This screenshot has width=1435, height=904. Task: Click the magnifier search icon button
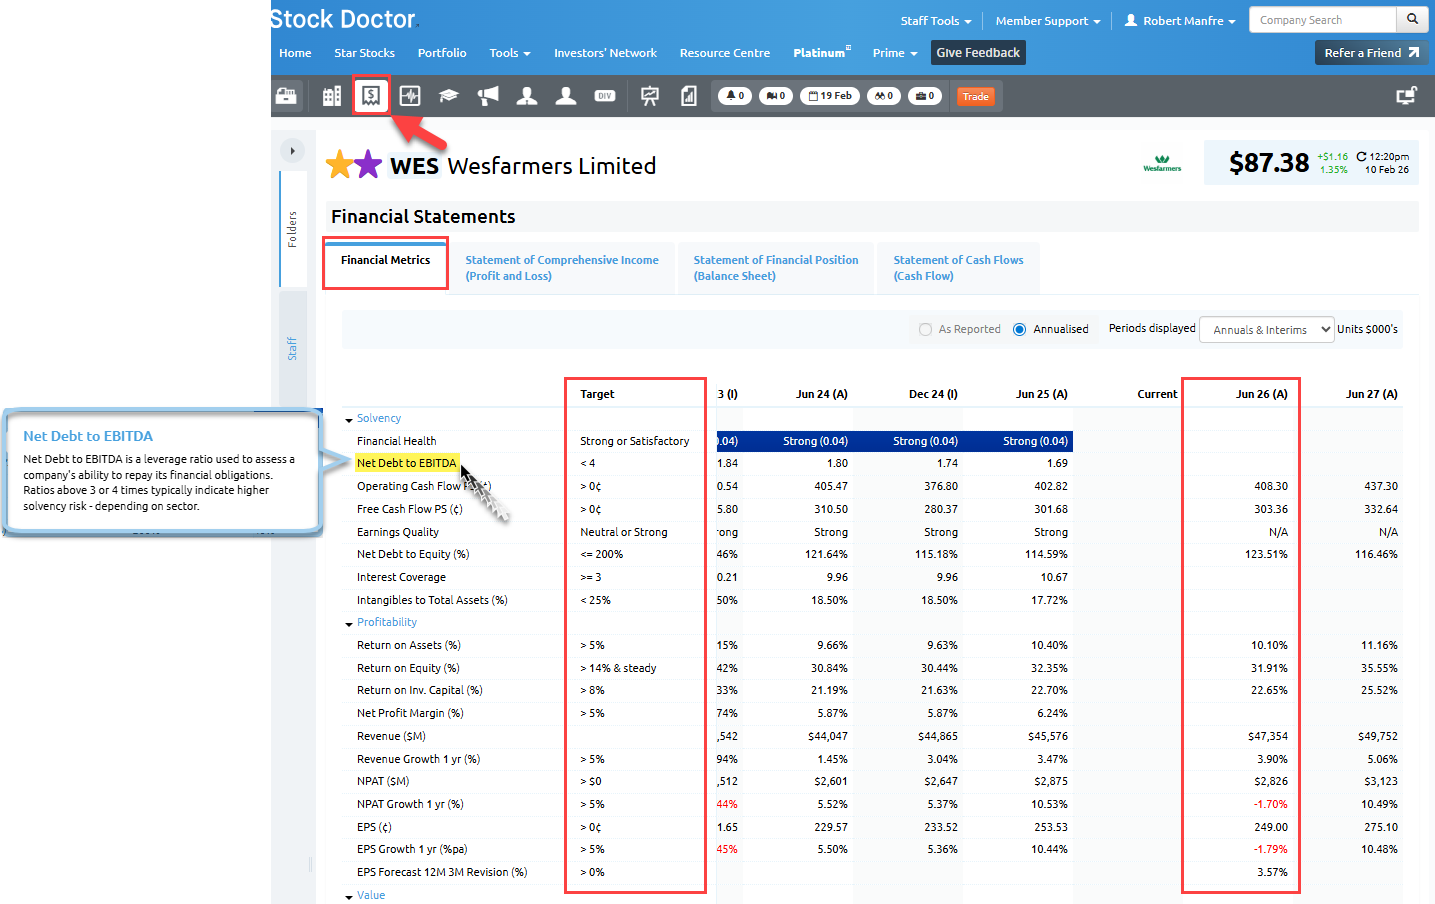pos(1412,20)
